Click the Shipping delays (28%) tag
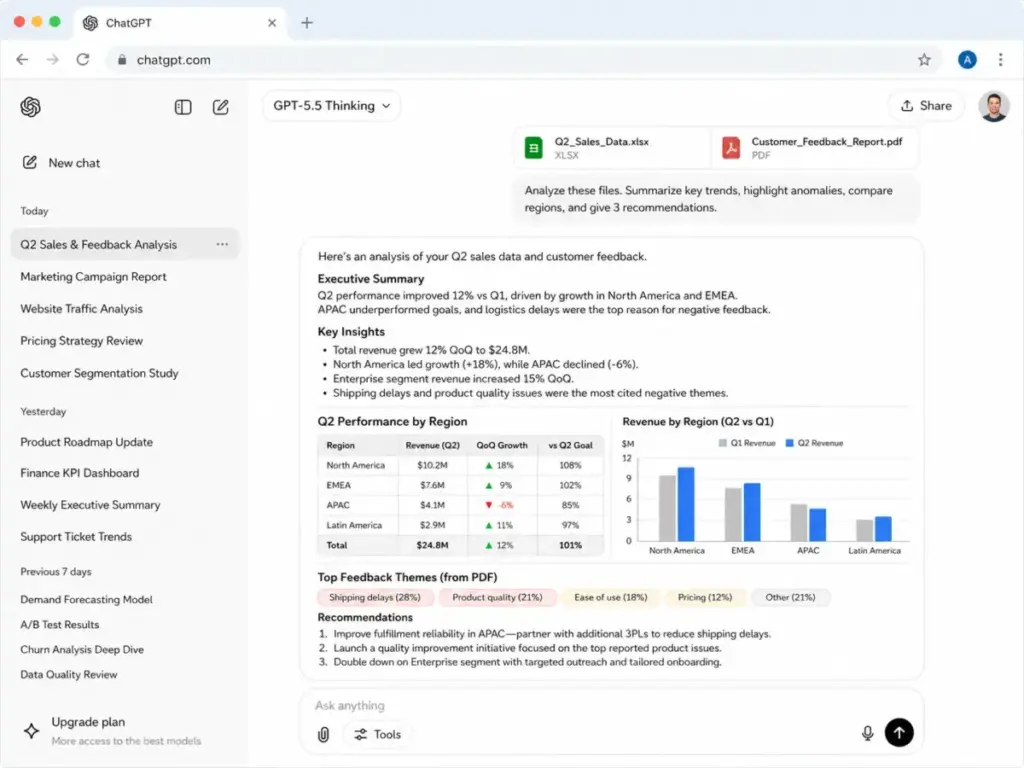Screen dimensions: 1024x768 click(374, 598)
